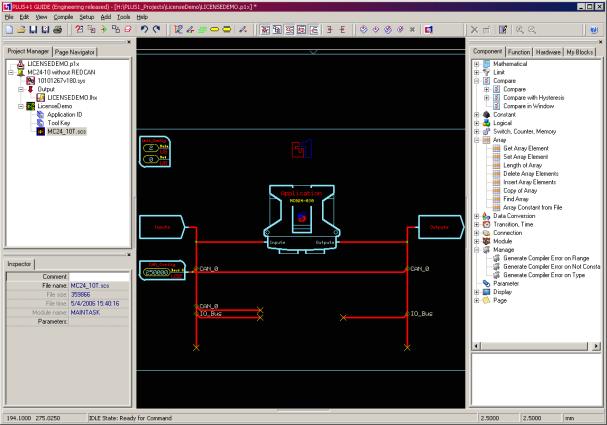Open the Setup menu
607x425 pixels.
click(87, 17)
